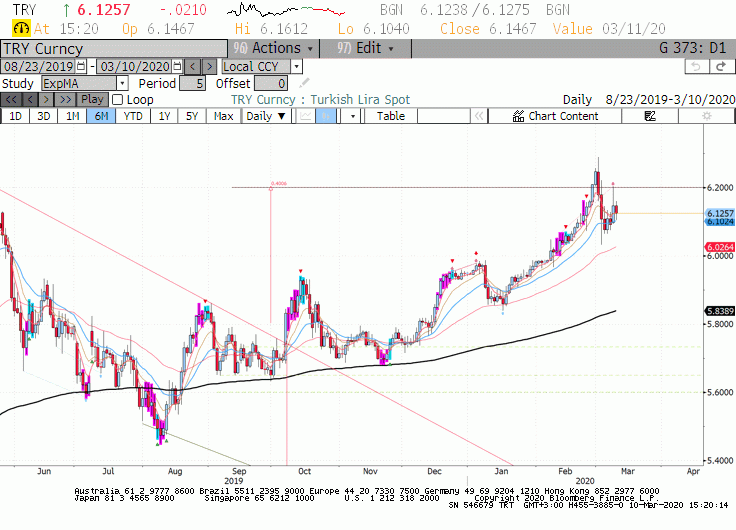This screenshot has width=736, height=530.
Task: Select the 1Y range tab
Action: 164,116
